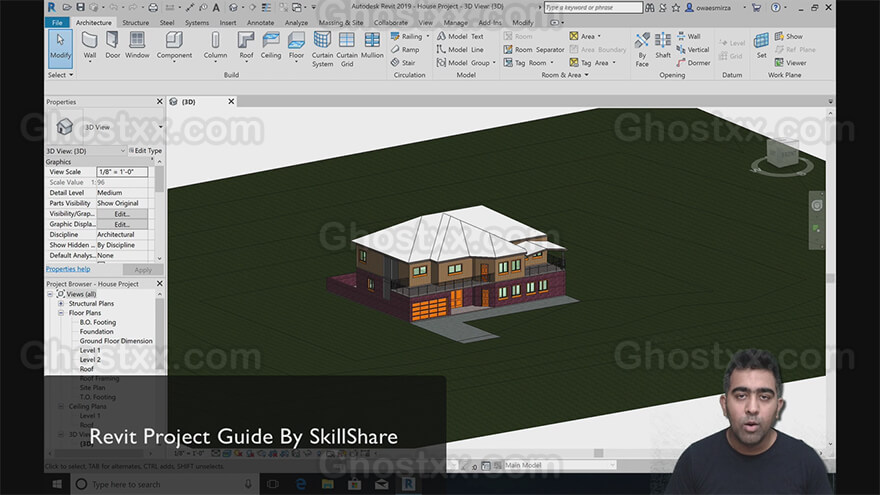Draw a Model Line
Viewport: 880px width, 495px height.
point(460,49)
